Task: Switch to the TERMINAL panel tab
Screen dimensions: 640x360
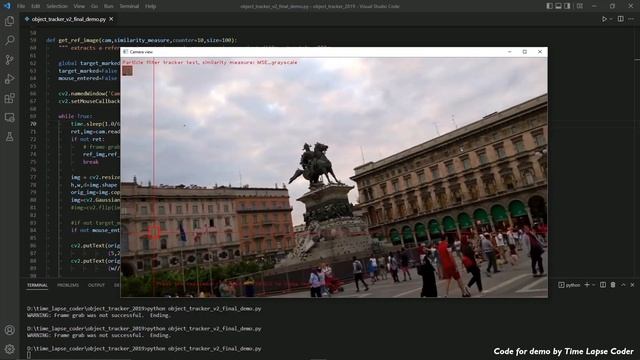Action: click(x=37, y=285)
